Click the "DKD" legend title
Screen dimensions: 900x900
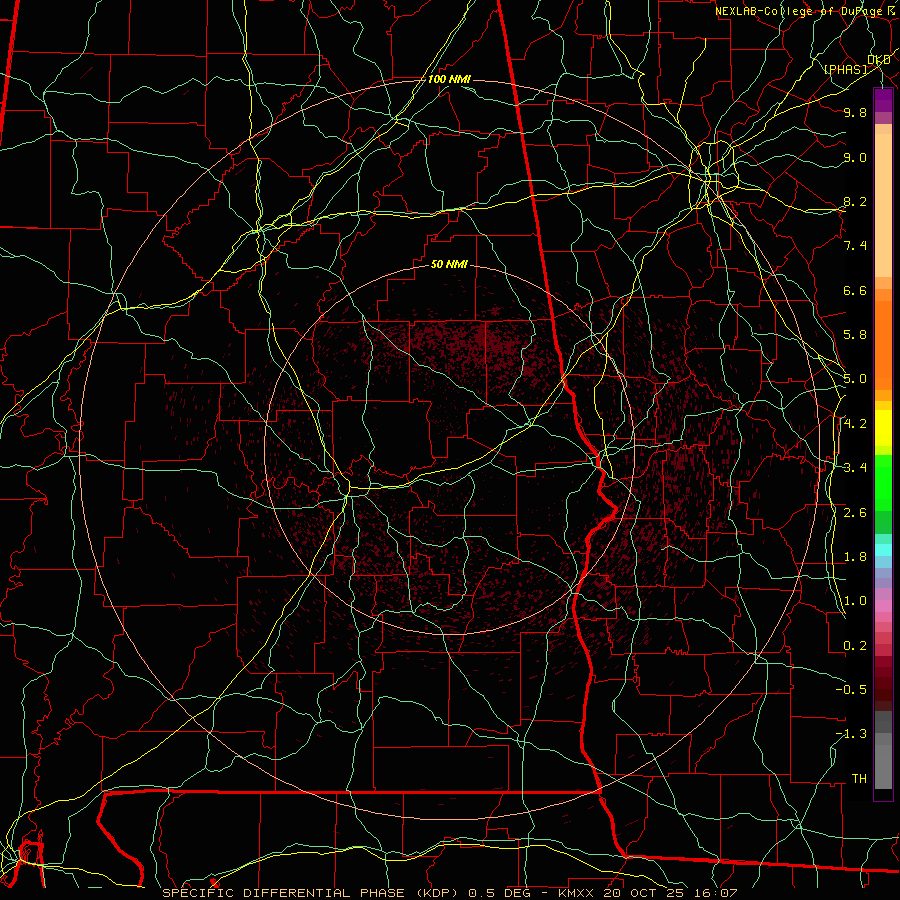pyautogui.click(x=879, y=60)
